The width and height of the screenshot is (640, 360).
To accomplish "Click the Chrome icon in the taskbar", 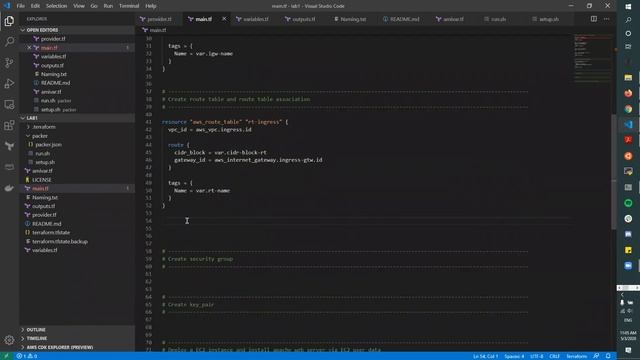I will (628, 109).
